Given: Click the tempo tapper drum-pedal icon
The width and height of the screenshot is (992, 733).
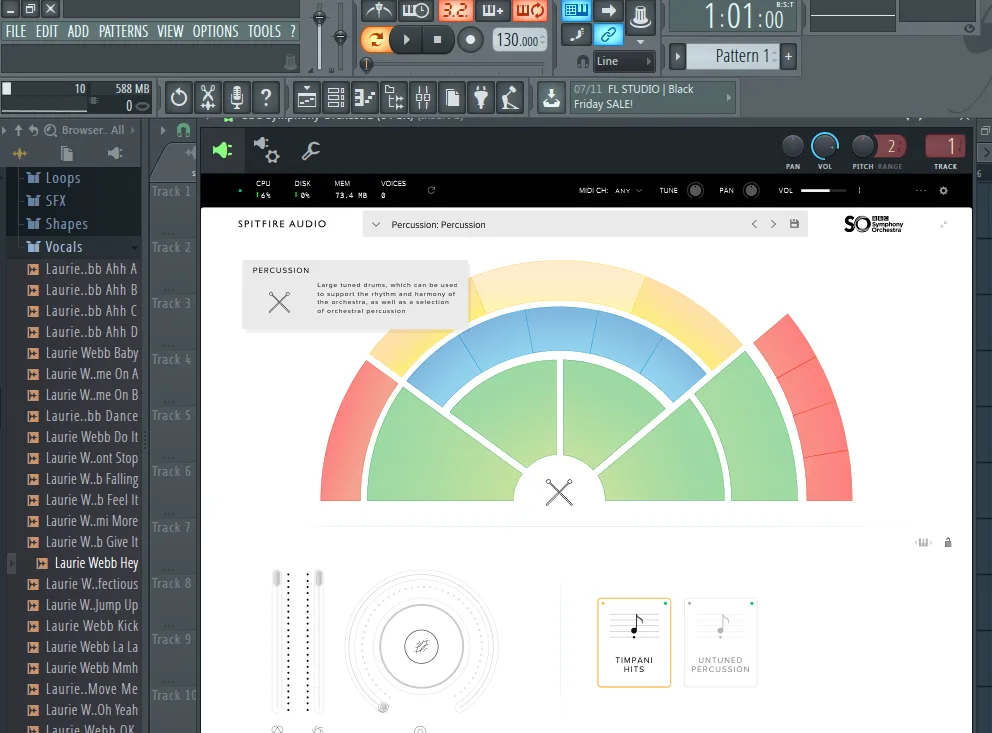Looking at the screenshot, I should [511, 97].
